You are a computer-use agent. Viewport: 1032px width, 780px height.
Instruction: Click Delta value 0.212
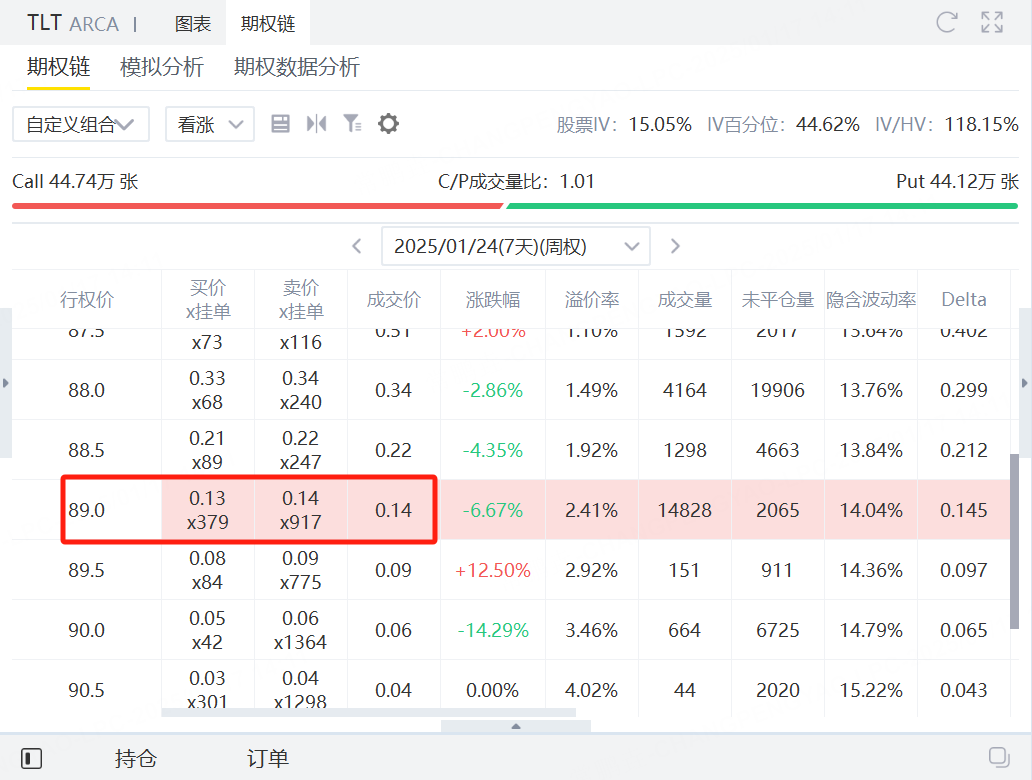tap(964, 450)
